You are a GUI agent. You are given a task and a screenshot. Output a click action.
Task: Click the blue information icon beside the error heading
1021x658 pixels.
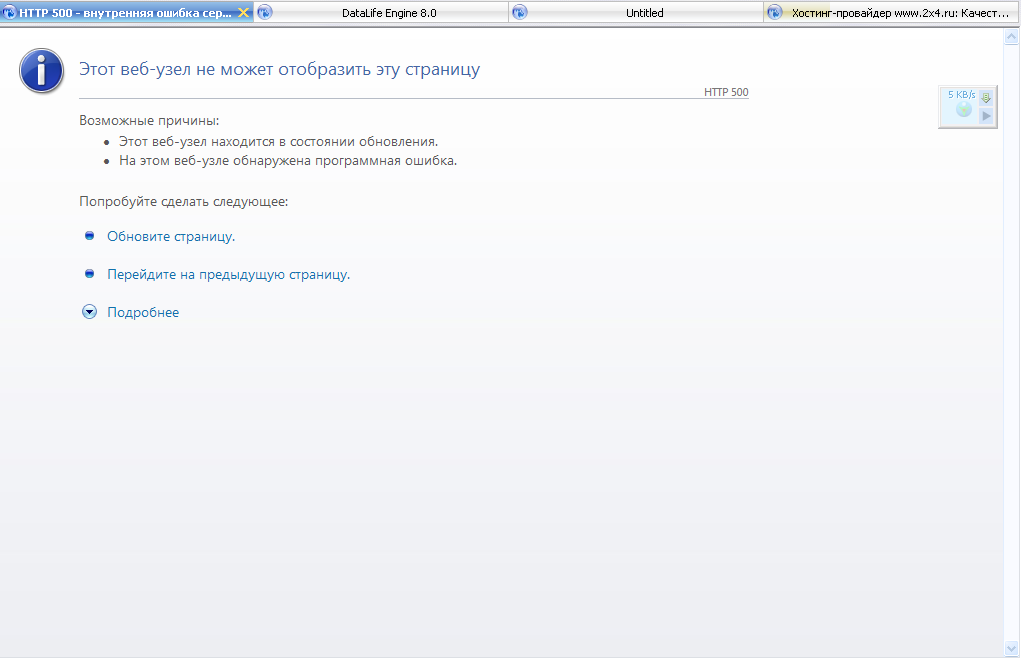[x=41, y=70]
